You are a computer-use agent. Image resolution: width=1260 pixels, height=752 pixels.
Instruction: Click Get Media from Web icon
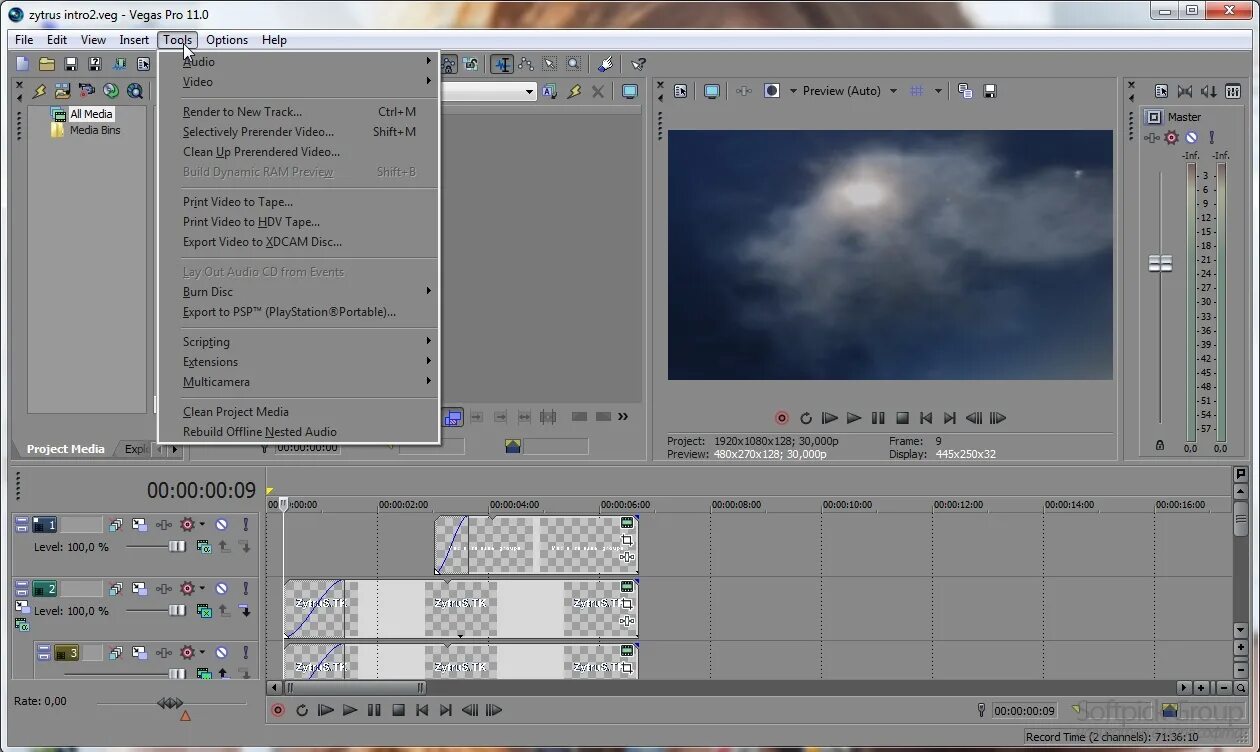[x=134, y=91]
